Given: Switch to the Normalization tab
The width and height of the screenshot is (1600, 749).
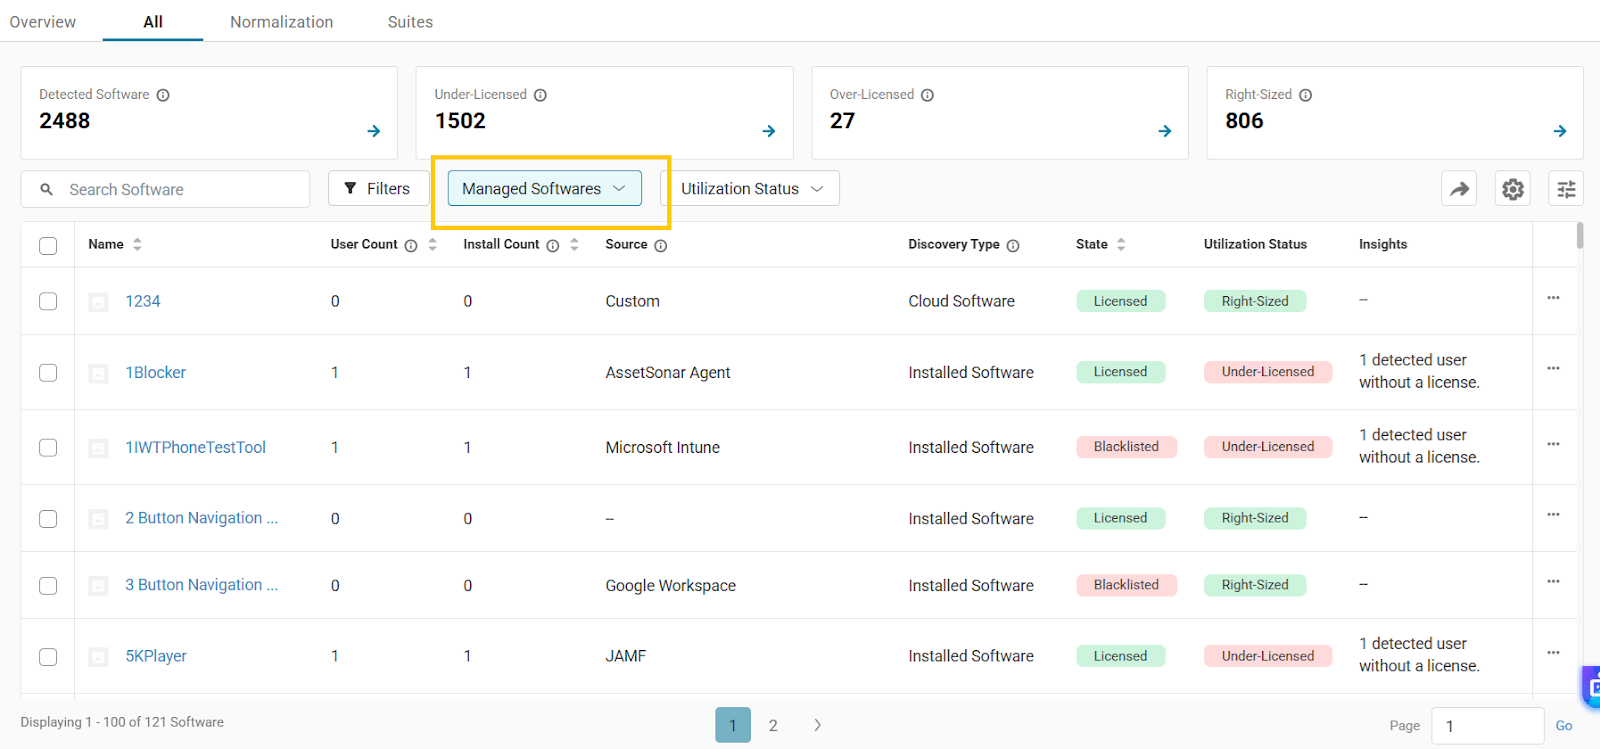Looking at the screenshot, I should click(281, 22).
